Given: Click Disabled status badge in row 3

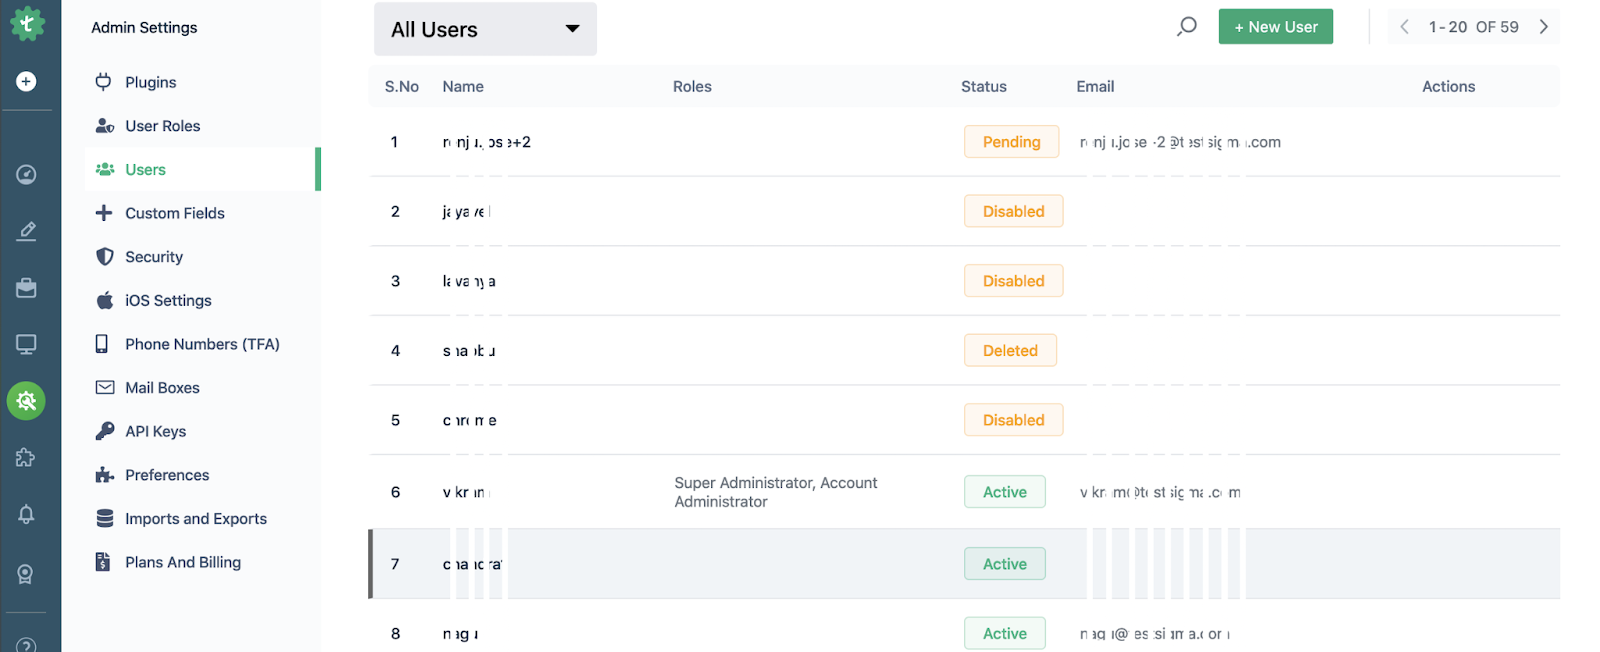Looking at the screenshot, I should 1013,281.
